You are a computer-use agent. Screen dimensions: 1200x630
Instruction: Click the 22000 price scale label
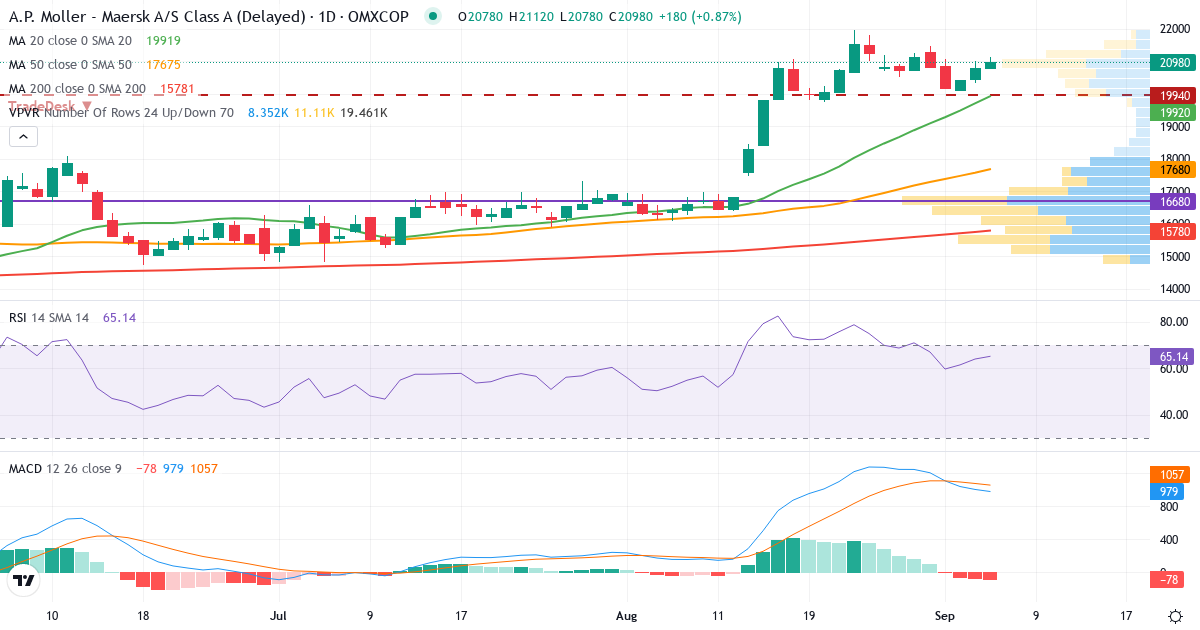[x=1176, y=31]
